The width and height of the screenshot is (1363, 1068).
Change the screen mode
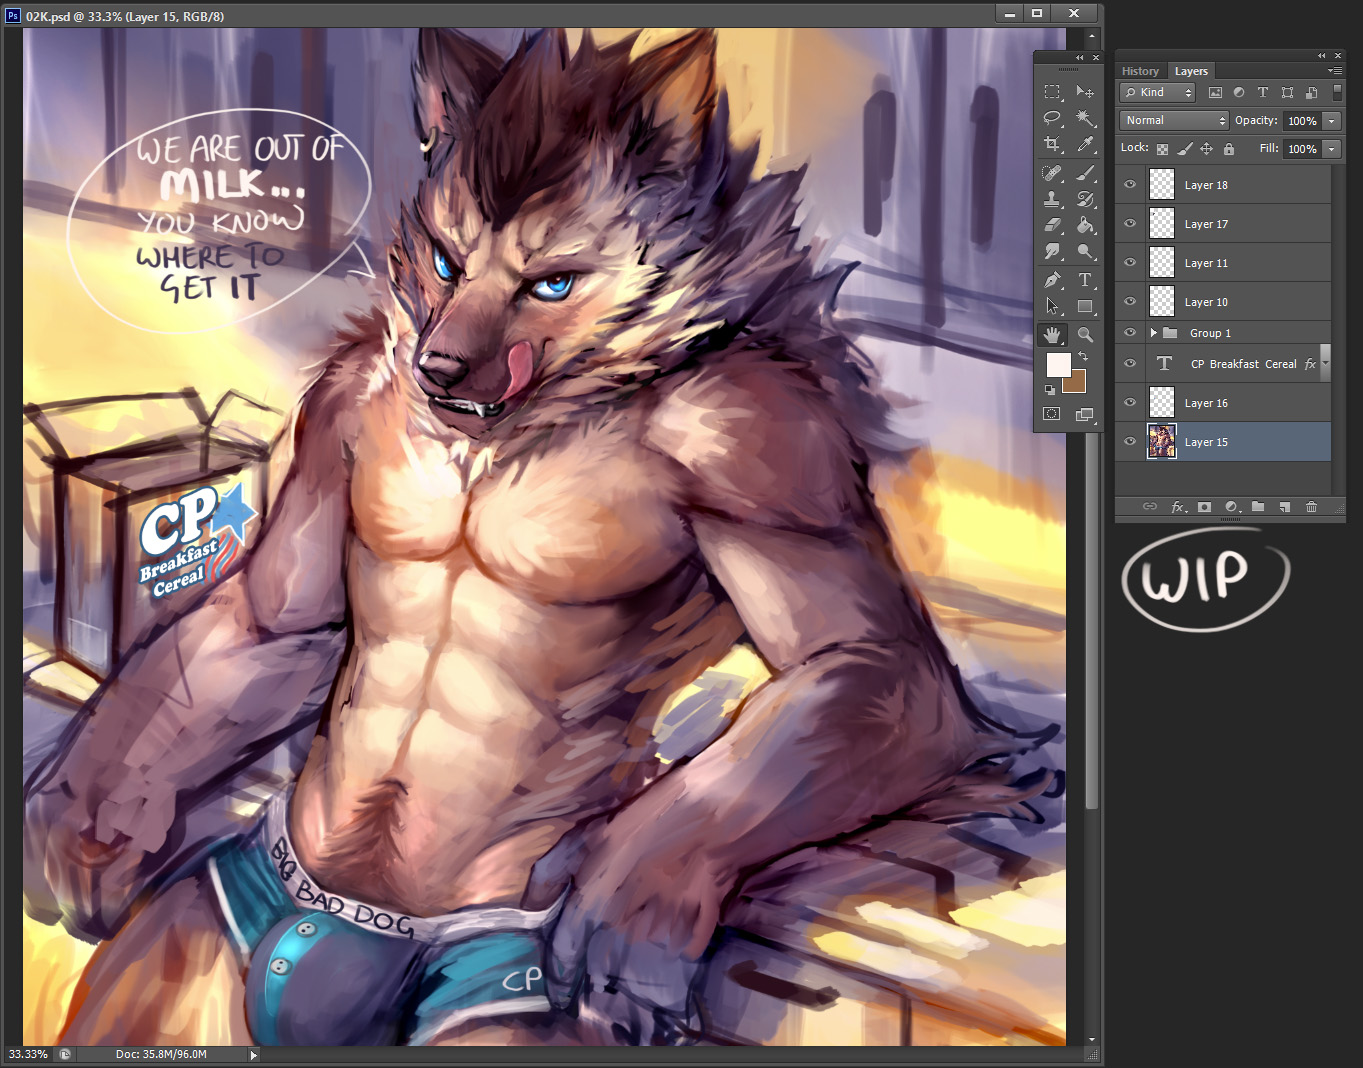(x=1085, y=414)
